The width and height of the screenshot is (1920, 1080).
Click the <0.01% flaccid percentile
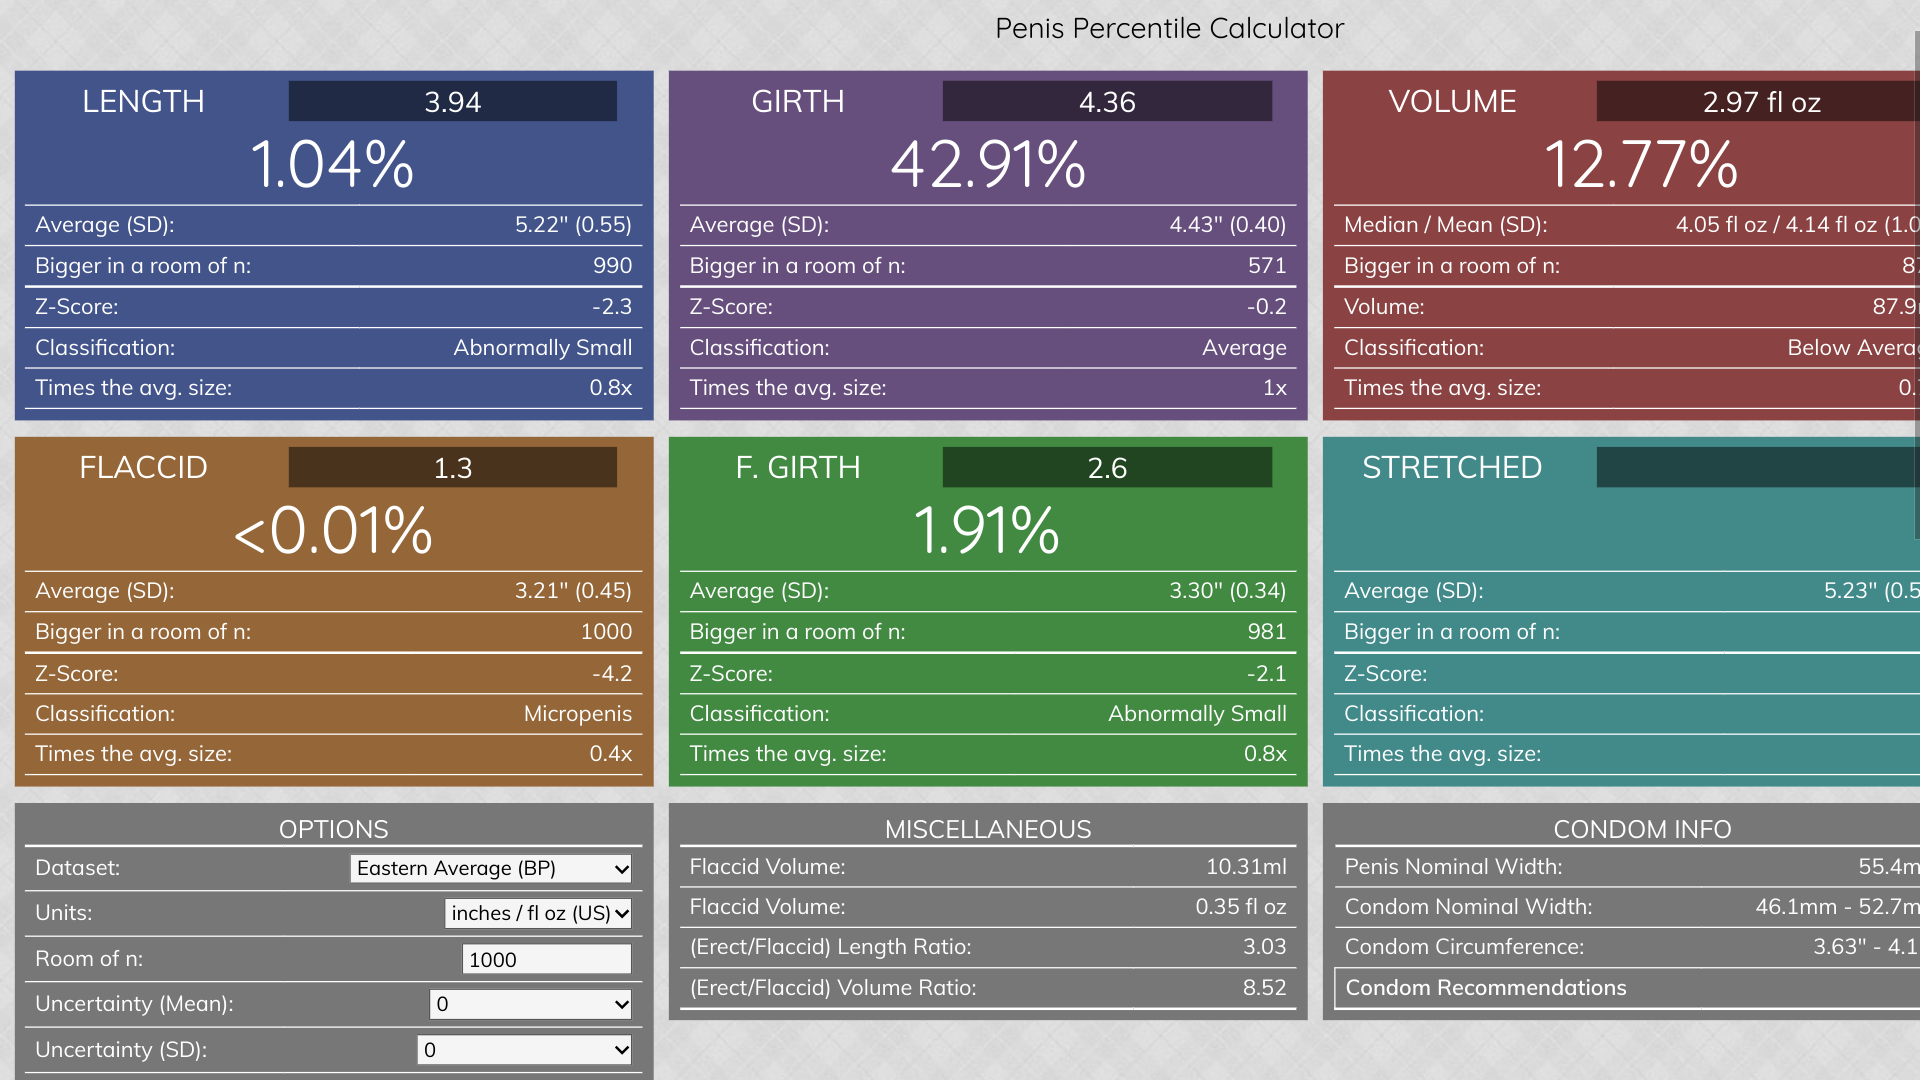(x=332, y=530)
